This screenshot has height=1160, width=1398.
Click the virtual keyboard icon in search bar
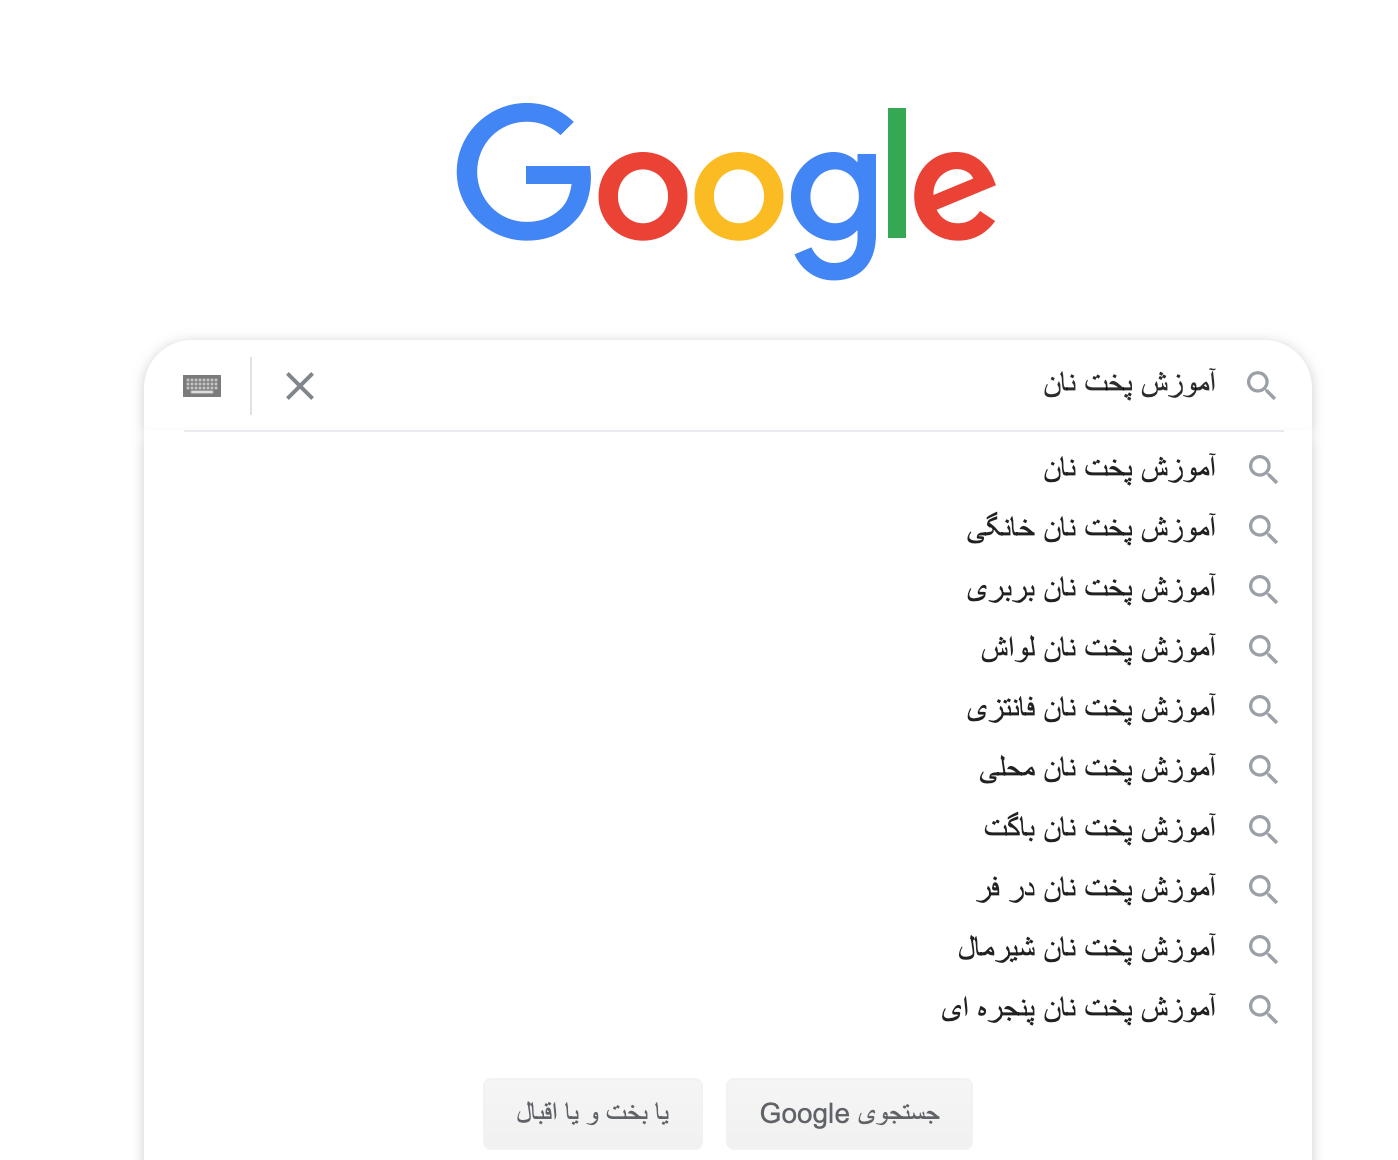(202, 386)
